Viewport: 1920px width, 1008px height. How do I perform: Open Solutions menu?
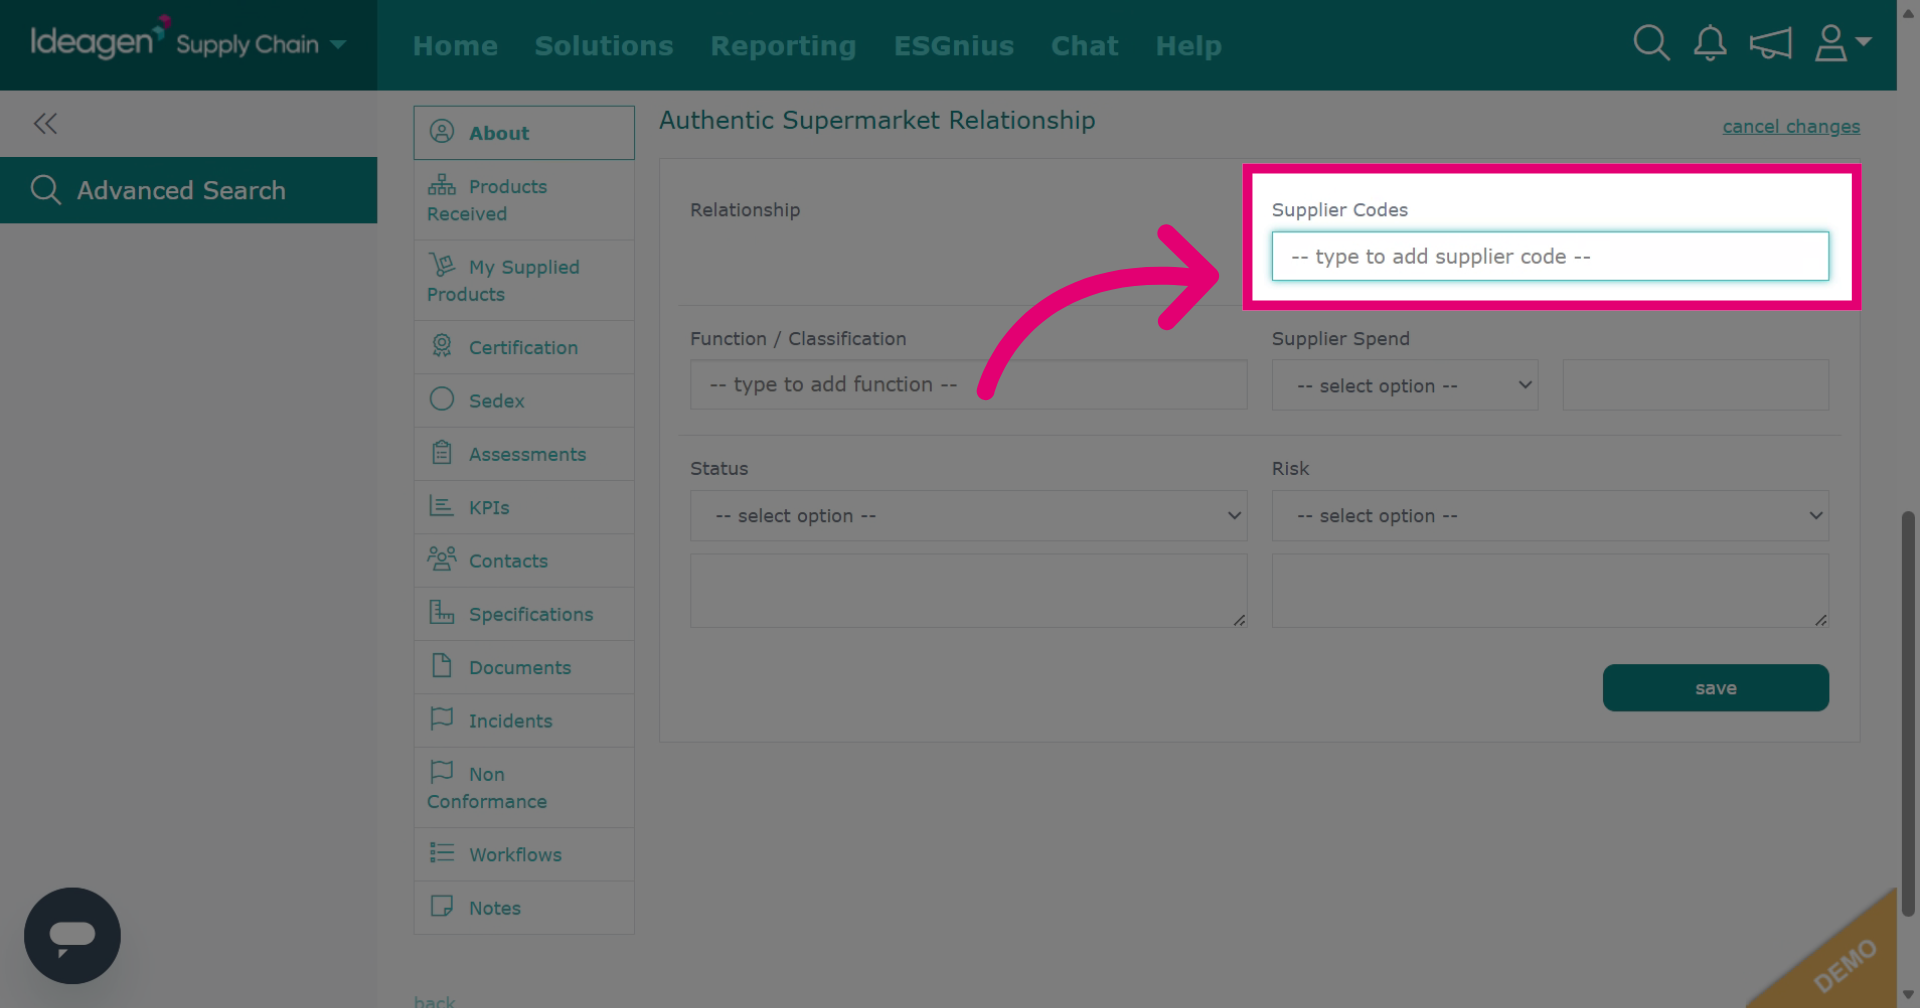(x=604, y=46)
